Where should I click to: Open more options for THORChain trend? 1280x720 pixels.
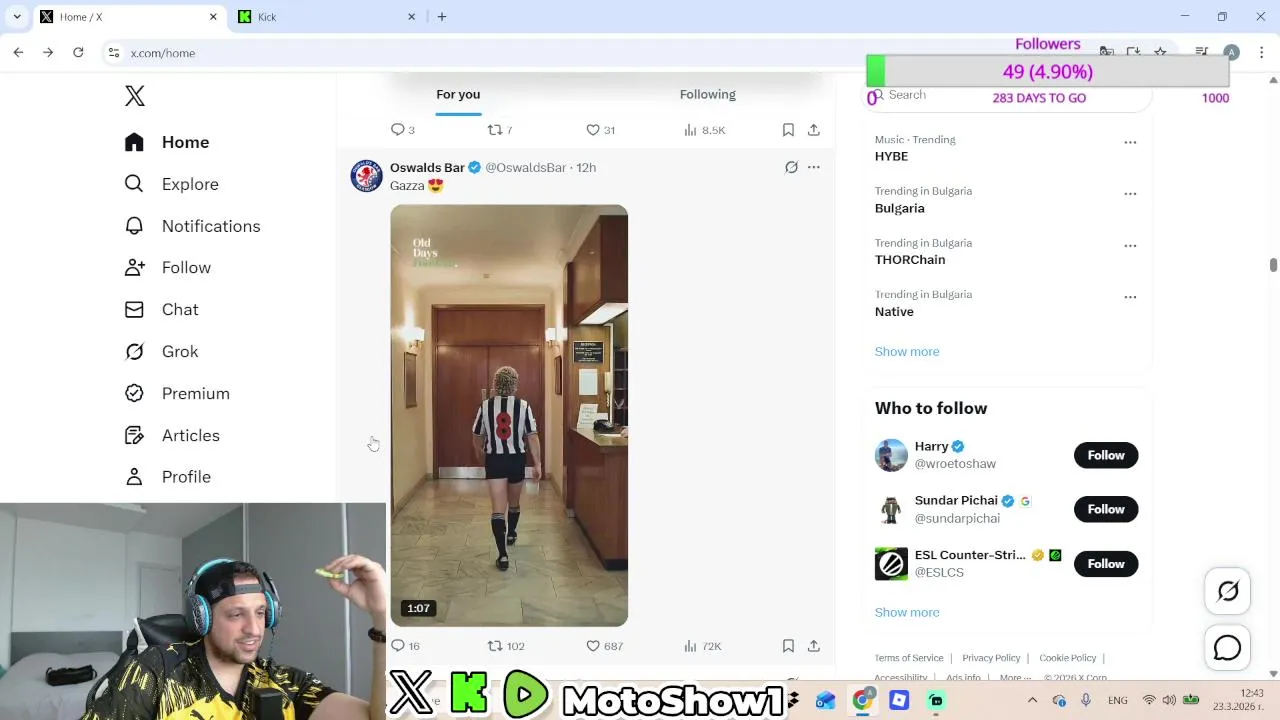[1130, 245]
